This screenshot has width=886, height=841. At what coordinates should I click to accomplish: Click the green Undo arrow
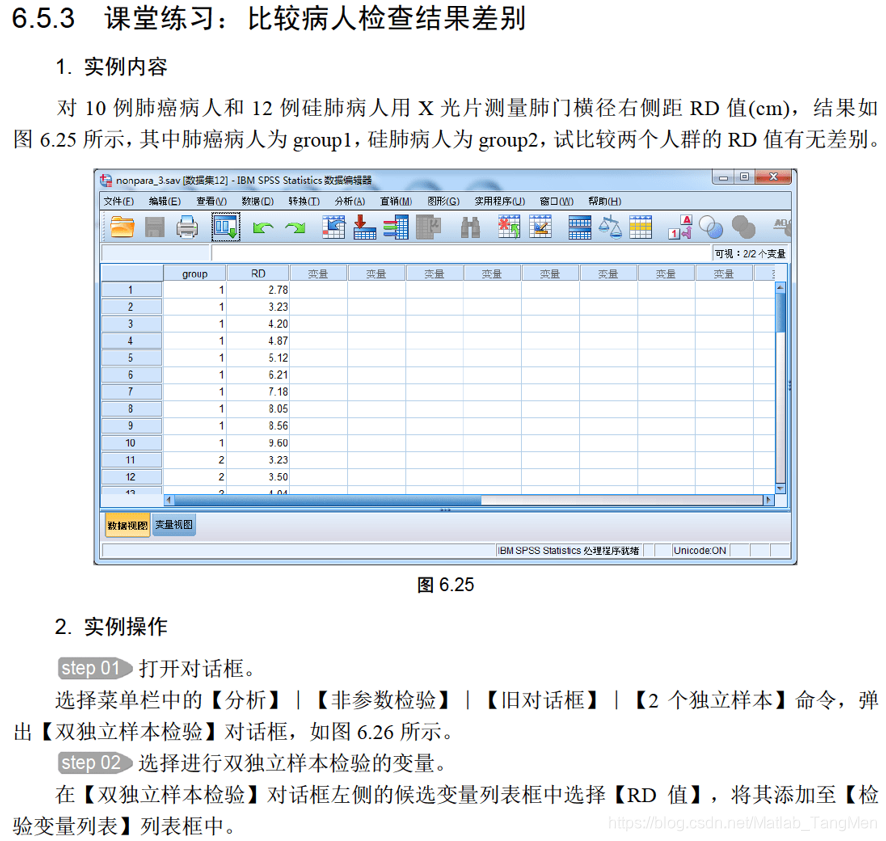click(x=263, y=228)
